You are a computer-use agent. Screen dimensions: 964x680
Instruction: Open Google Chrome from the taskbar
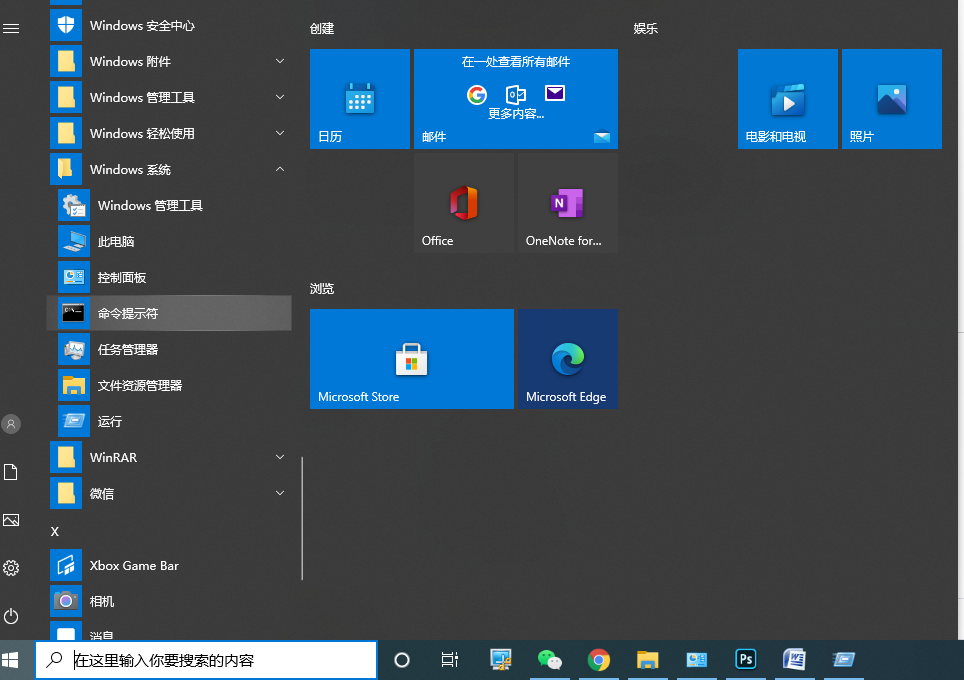[599, 660]
